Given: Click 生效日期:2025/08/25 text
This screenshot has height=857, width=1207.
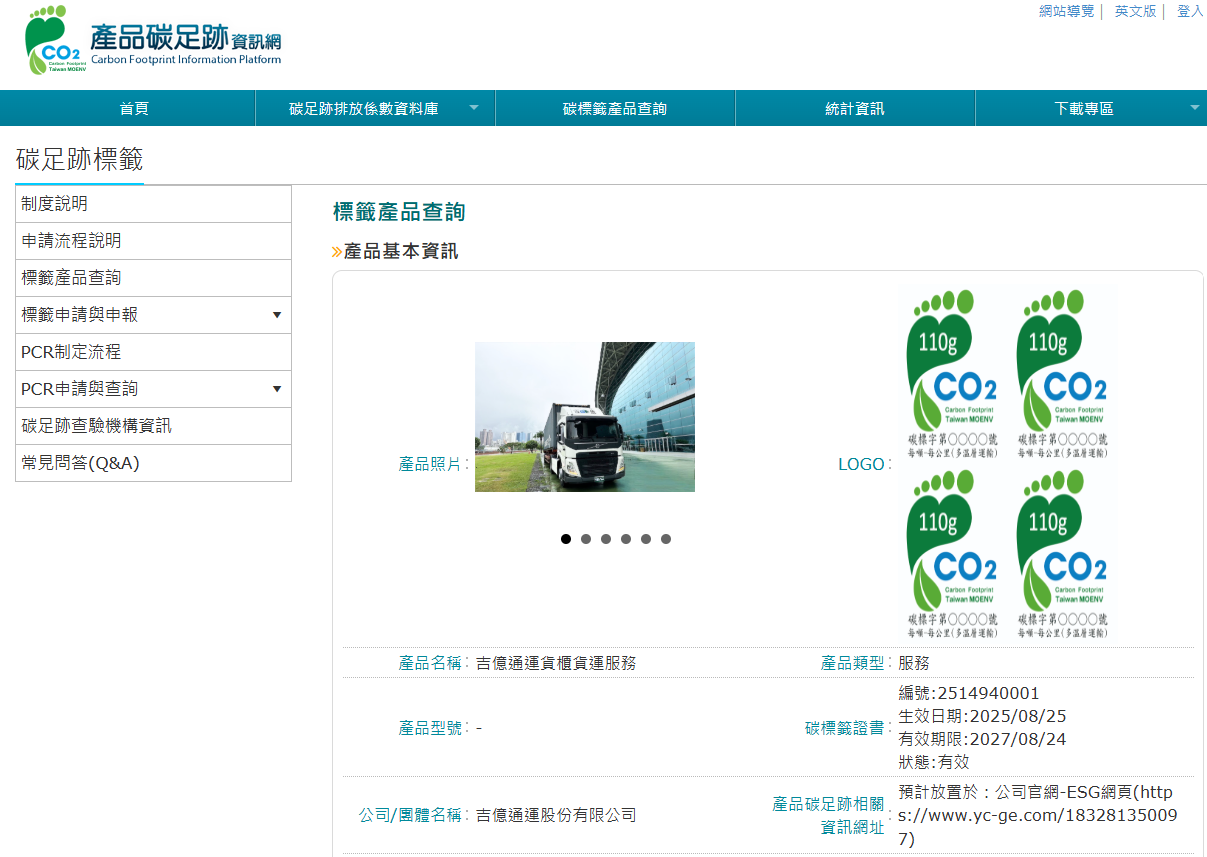Looking at the screenshot, I should 982,716.
